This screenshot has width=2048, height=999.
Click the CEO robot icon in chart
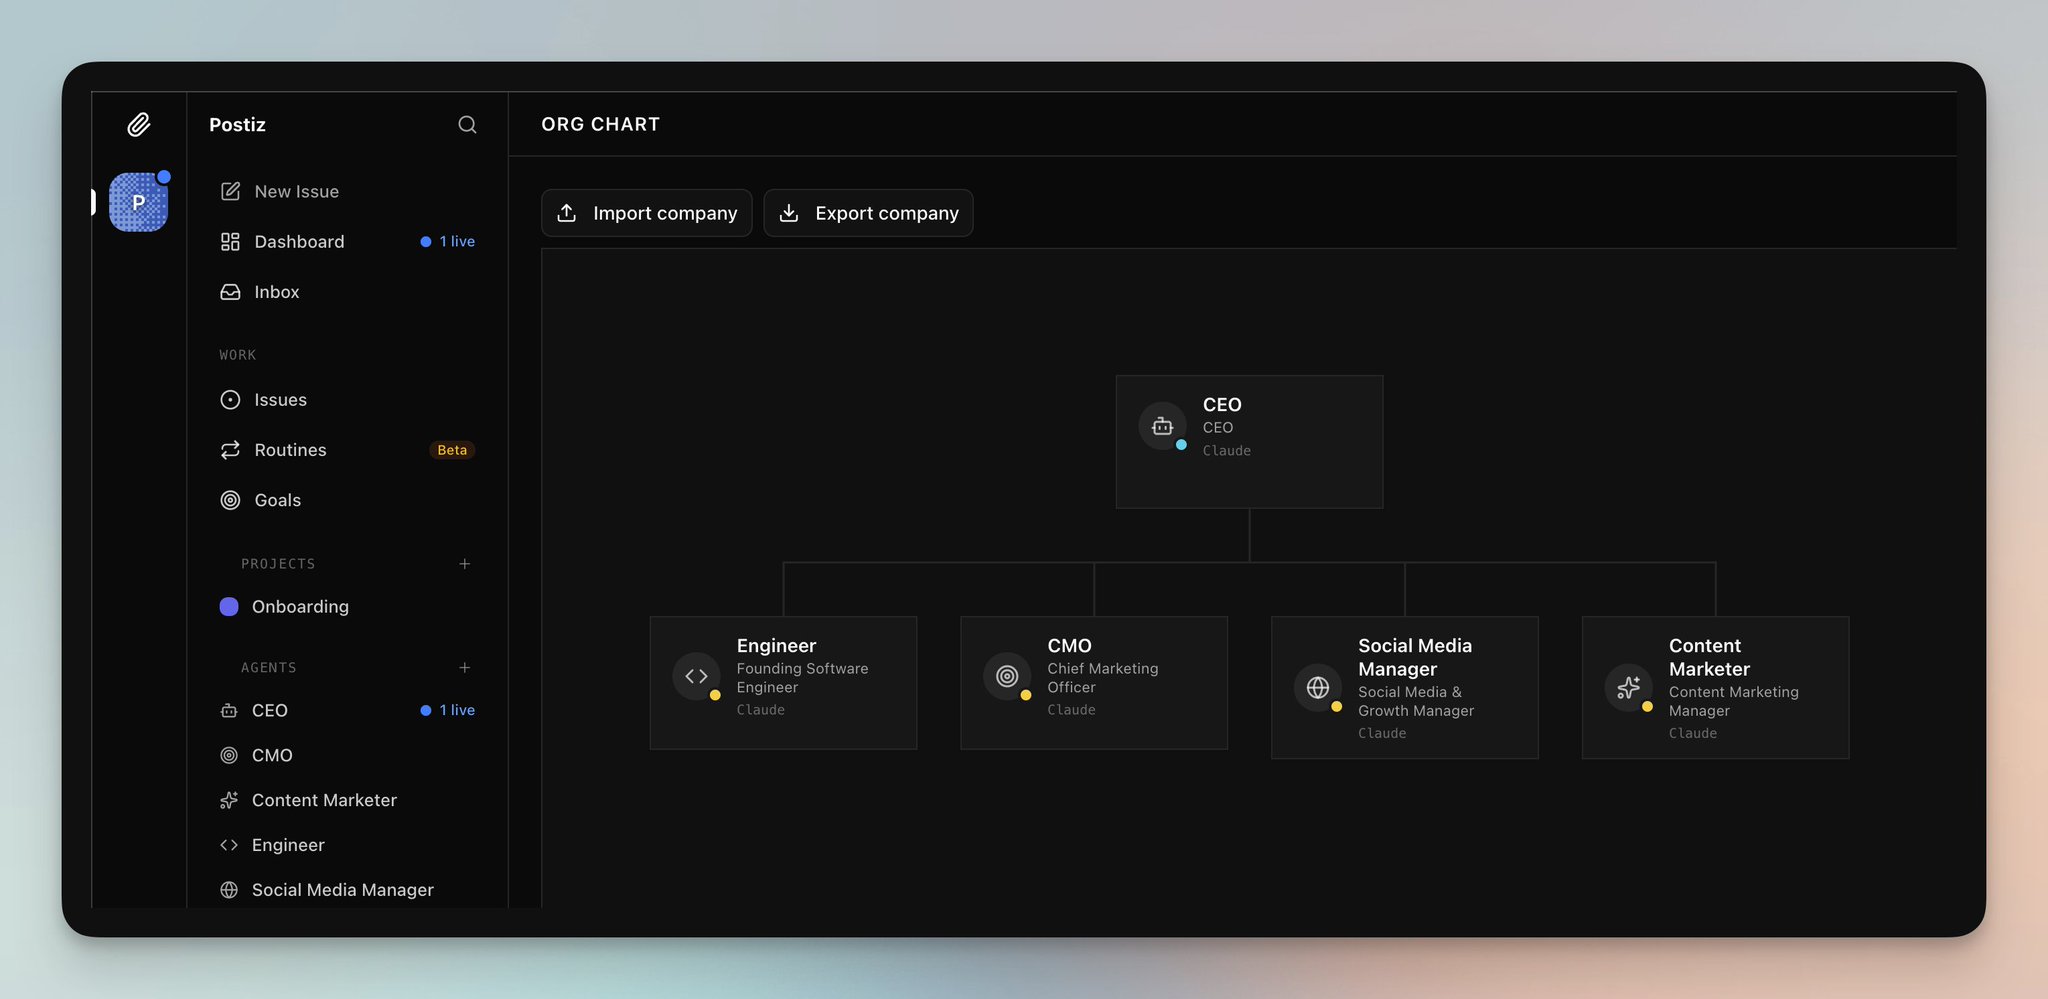[x=1162, y=426]
